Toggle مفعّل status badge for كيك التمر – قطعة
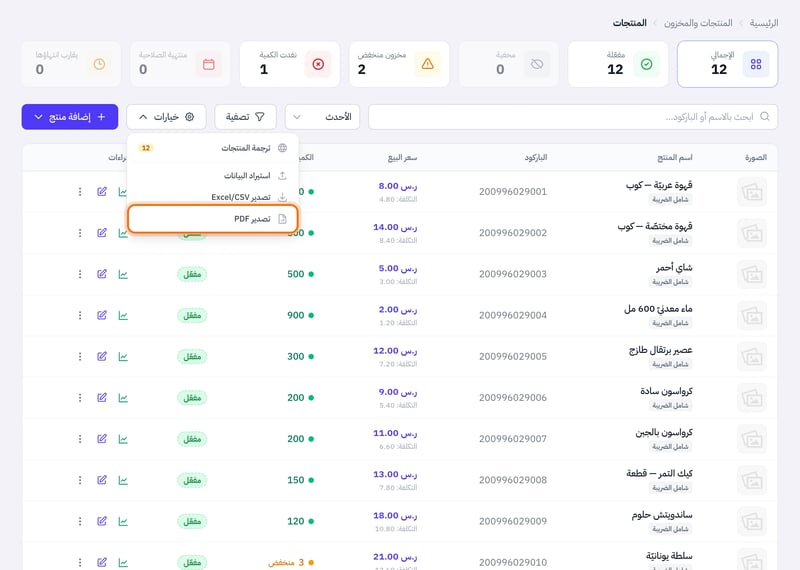 [192, 480]
